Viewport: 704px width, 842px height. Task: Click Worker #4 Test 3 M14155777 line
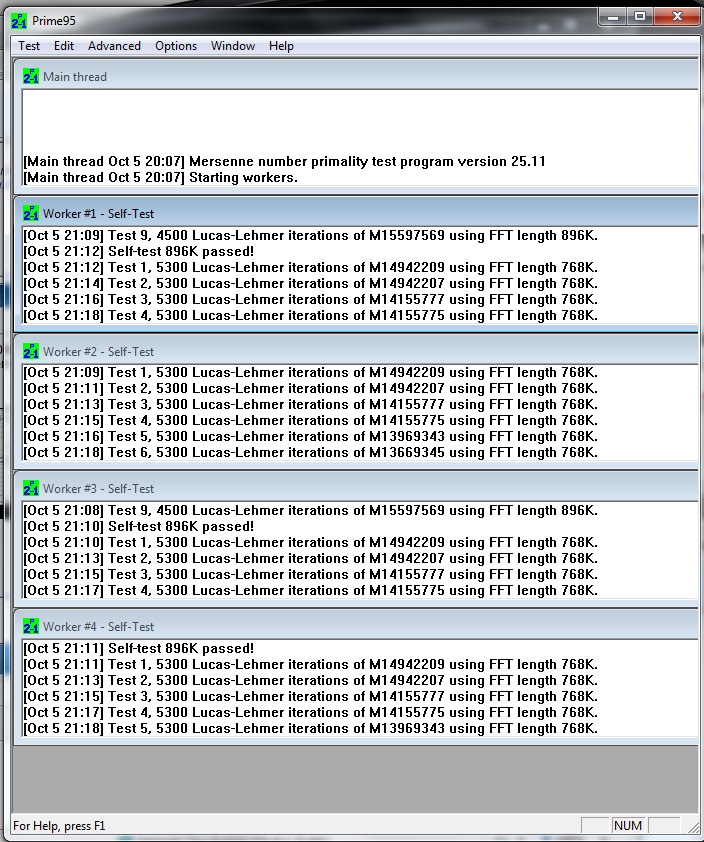click(x=310, y=696)
